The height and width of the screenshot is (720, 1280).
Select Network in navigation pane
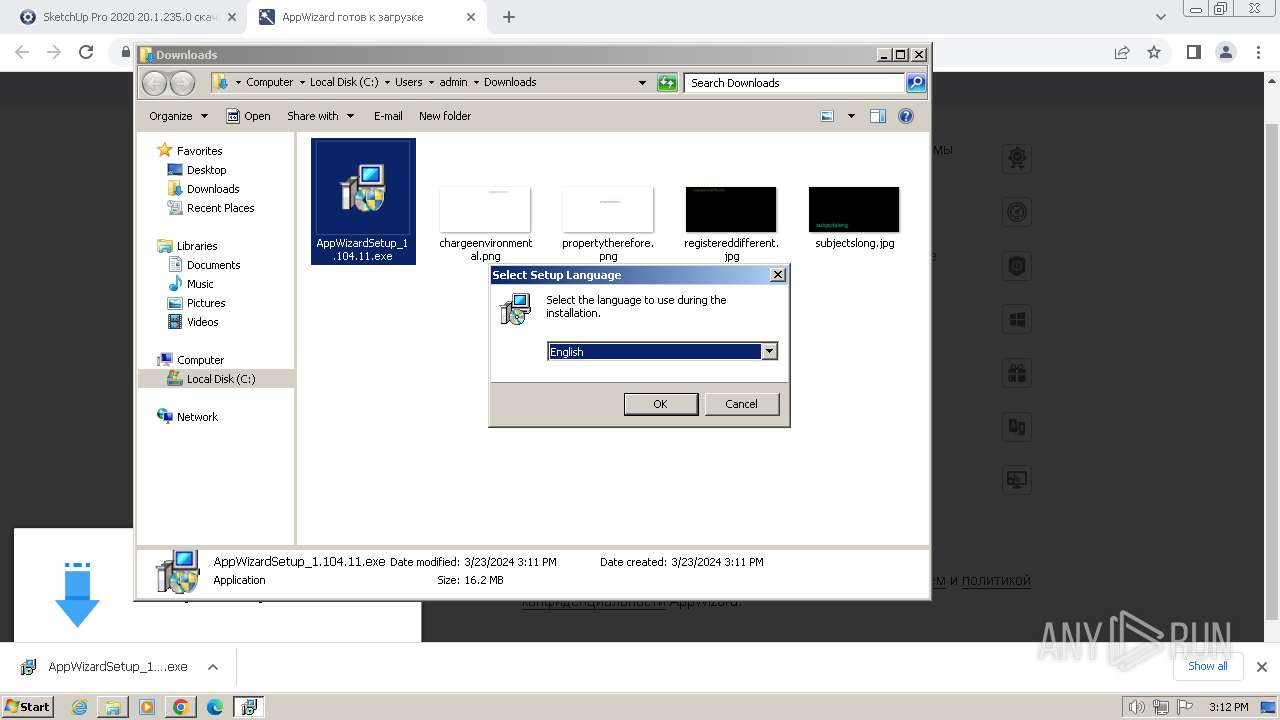[x=197, y=417]
